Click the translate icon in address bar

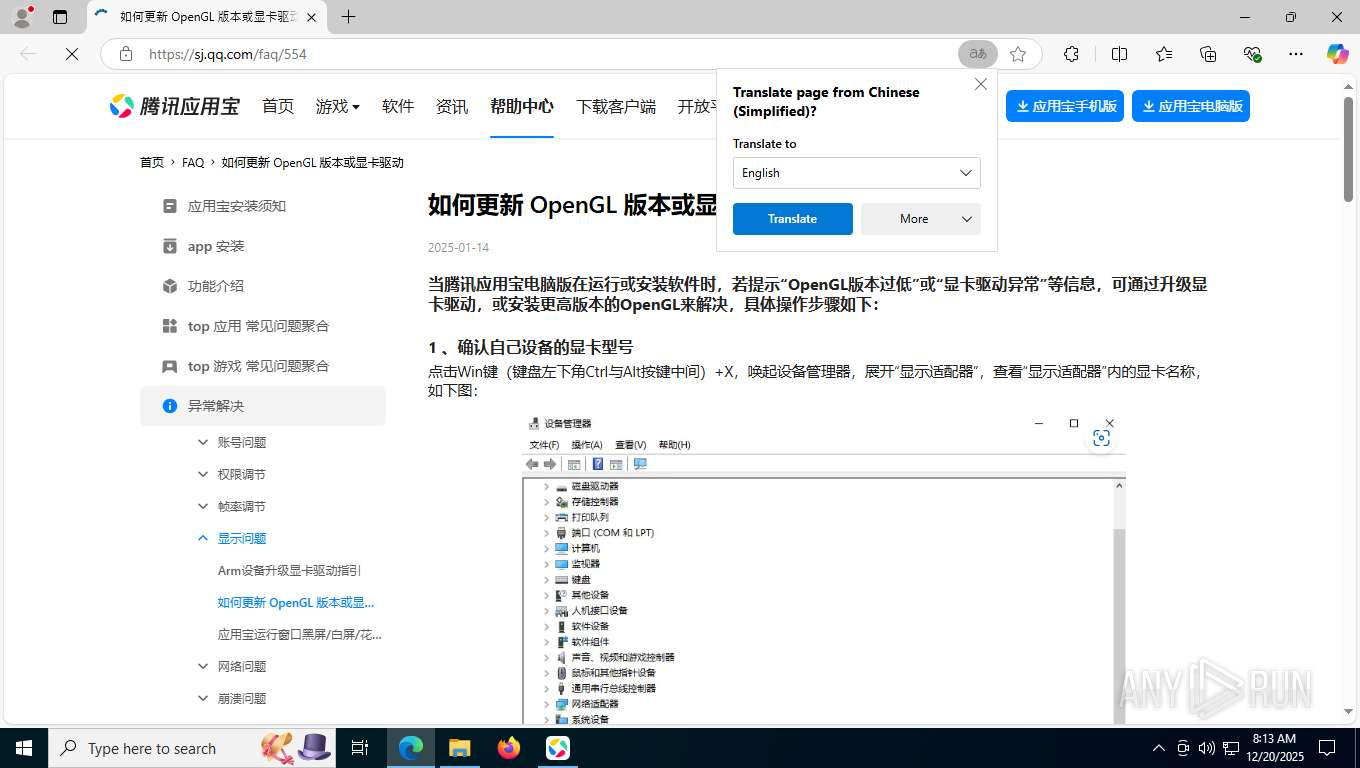[978, 54]
